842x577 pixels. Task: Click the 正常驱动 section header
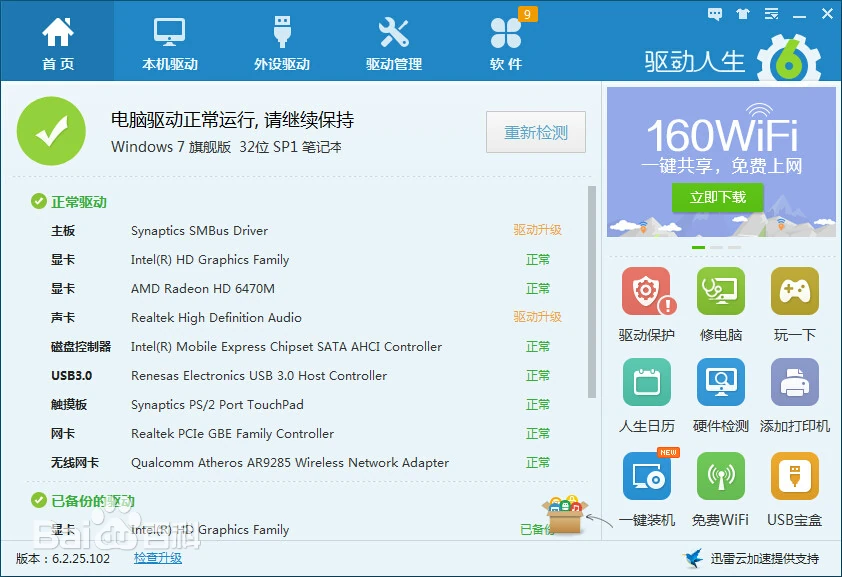tap(79, 202)
